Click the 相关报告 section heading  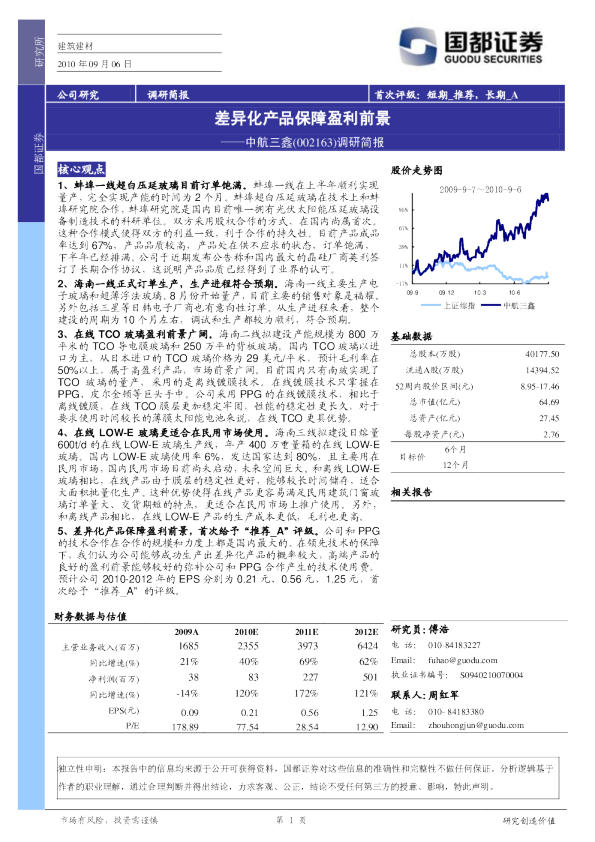point(411,492)
